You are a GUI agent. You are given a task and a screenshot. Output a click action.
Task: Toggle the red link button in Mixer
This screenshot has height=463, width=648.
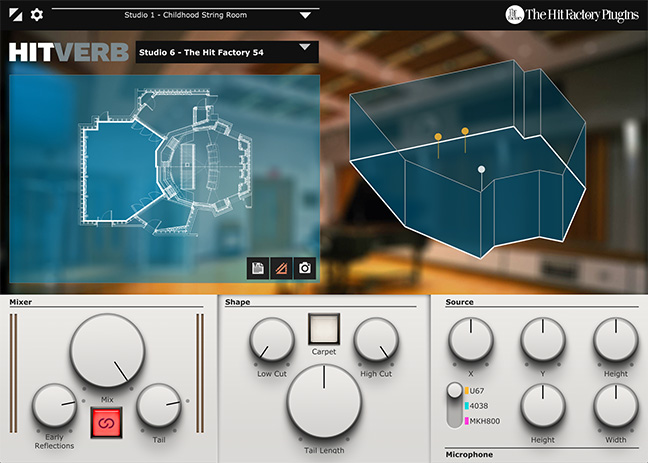[x=107, y=423]
